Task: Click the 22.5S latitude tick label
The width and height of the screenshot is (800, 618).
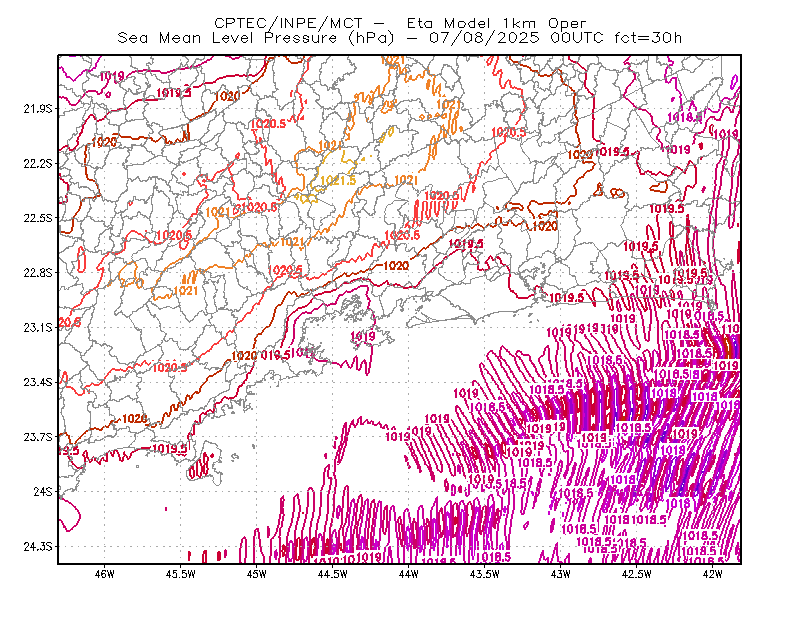Action: [38, 218]
